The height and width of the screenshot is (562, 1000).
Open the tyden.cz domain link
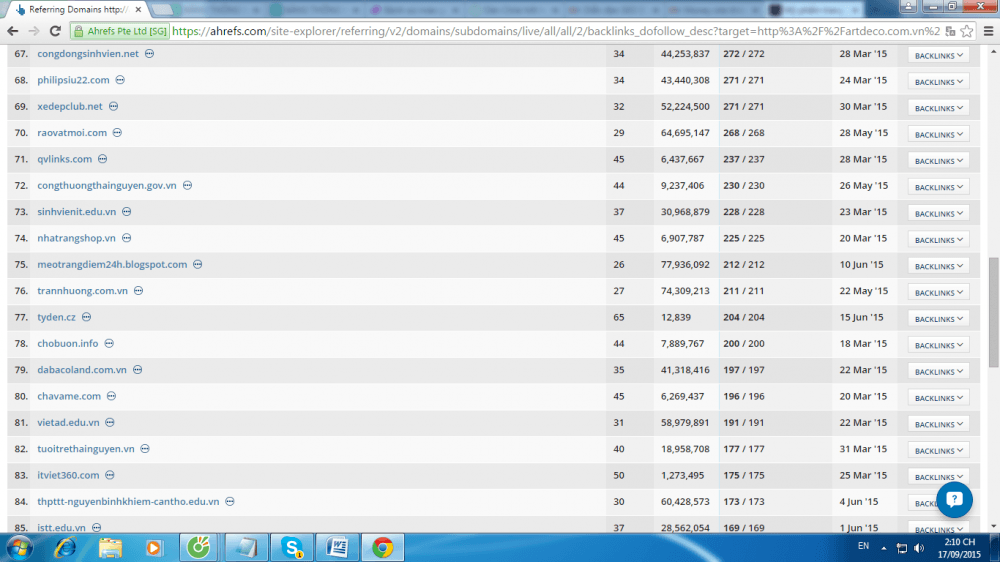pyautogui.click(x=56, y=317)
